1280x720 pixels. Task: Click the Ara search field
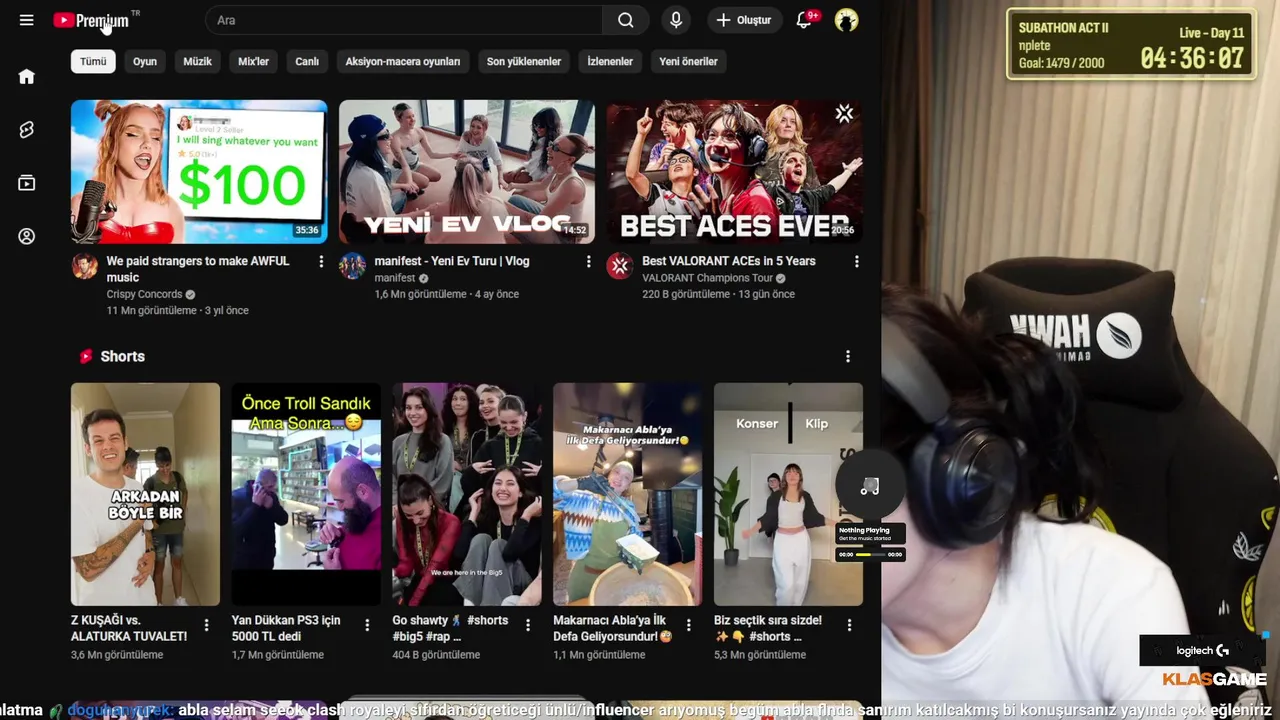(405, 20)
